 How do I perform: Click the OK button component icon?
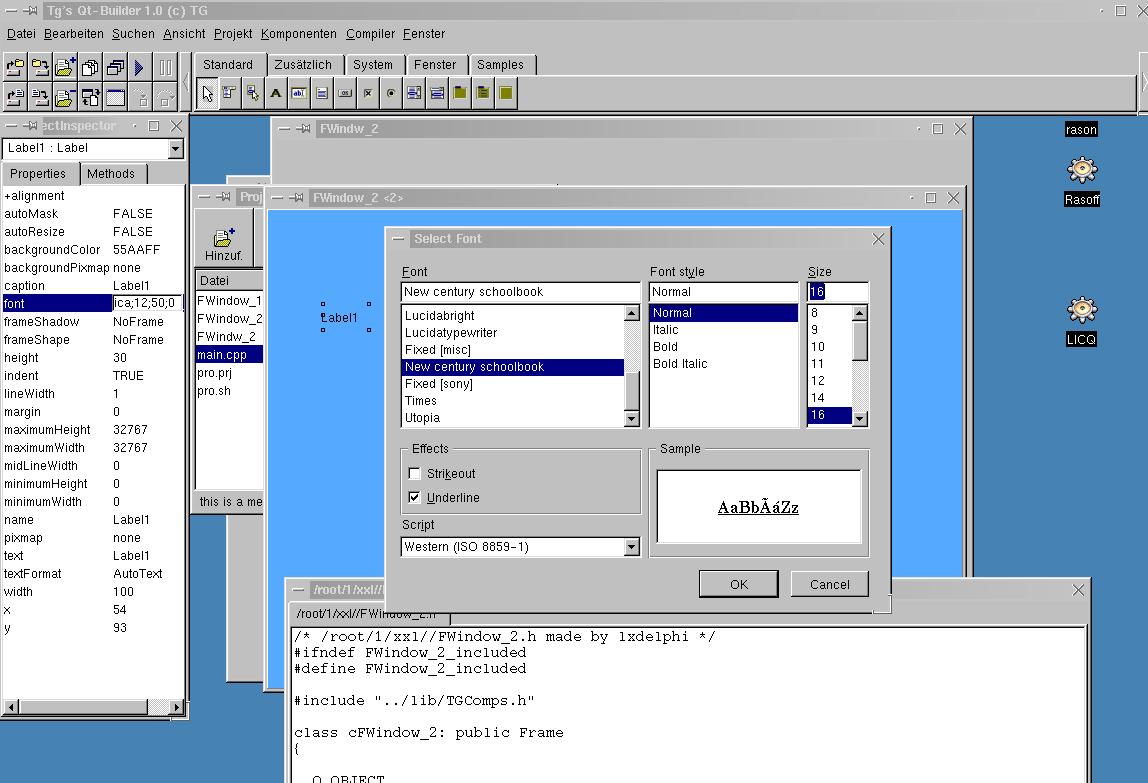tap(345, 94)
